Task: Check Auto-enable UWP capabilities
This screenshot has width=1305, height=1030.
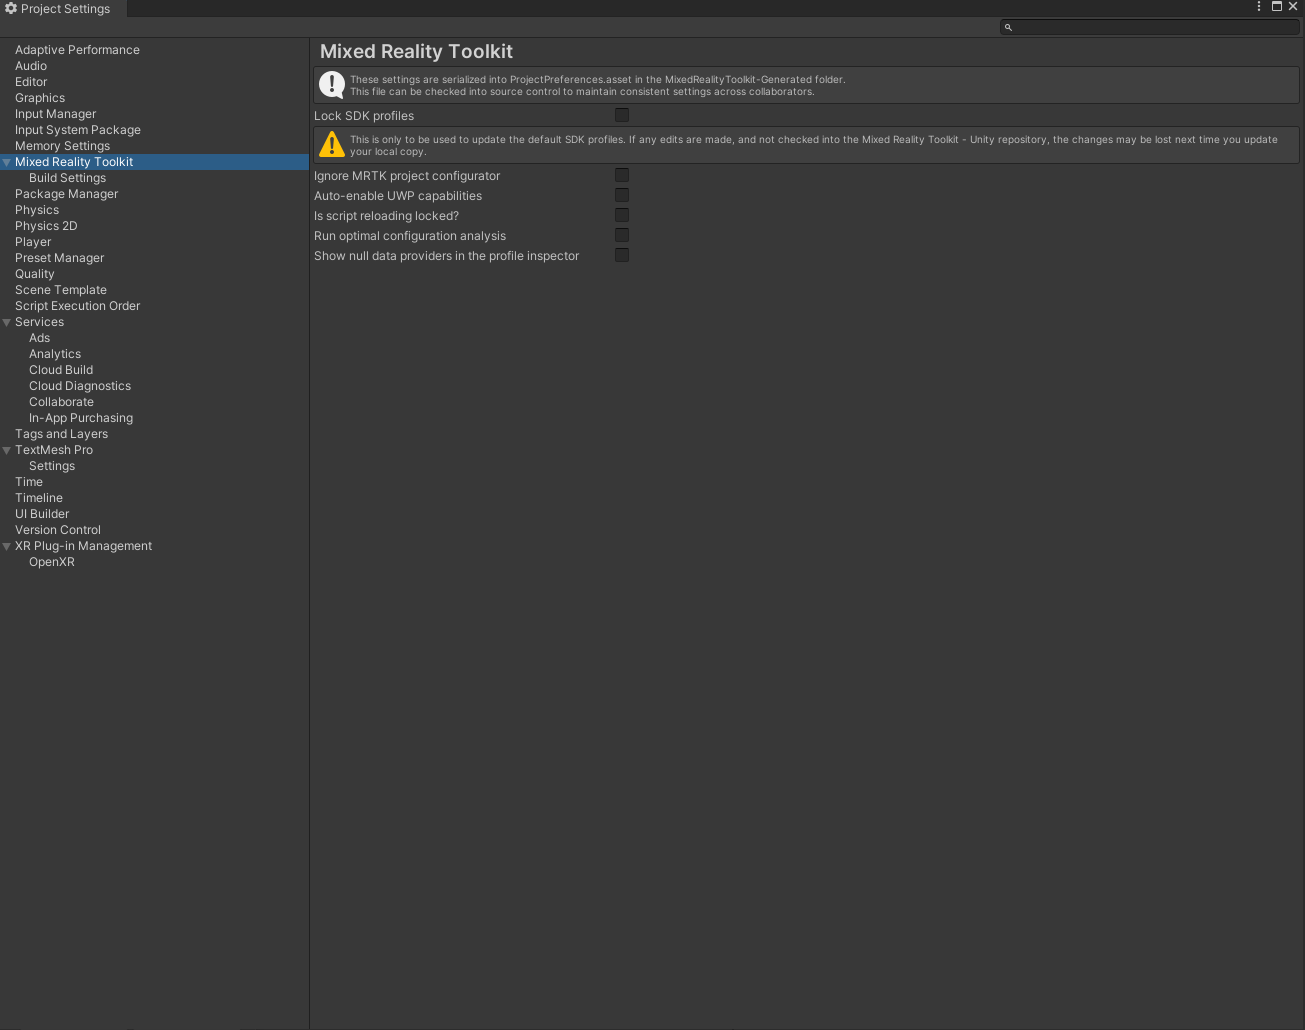Action: point(622,196)
